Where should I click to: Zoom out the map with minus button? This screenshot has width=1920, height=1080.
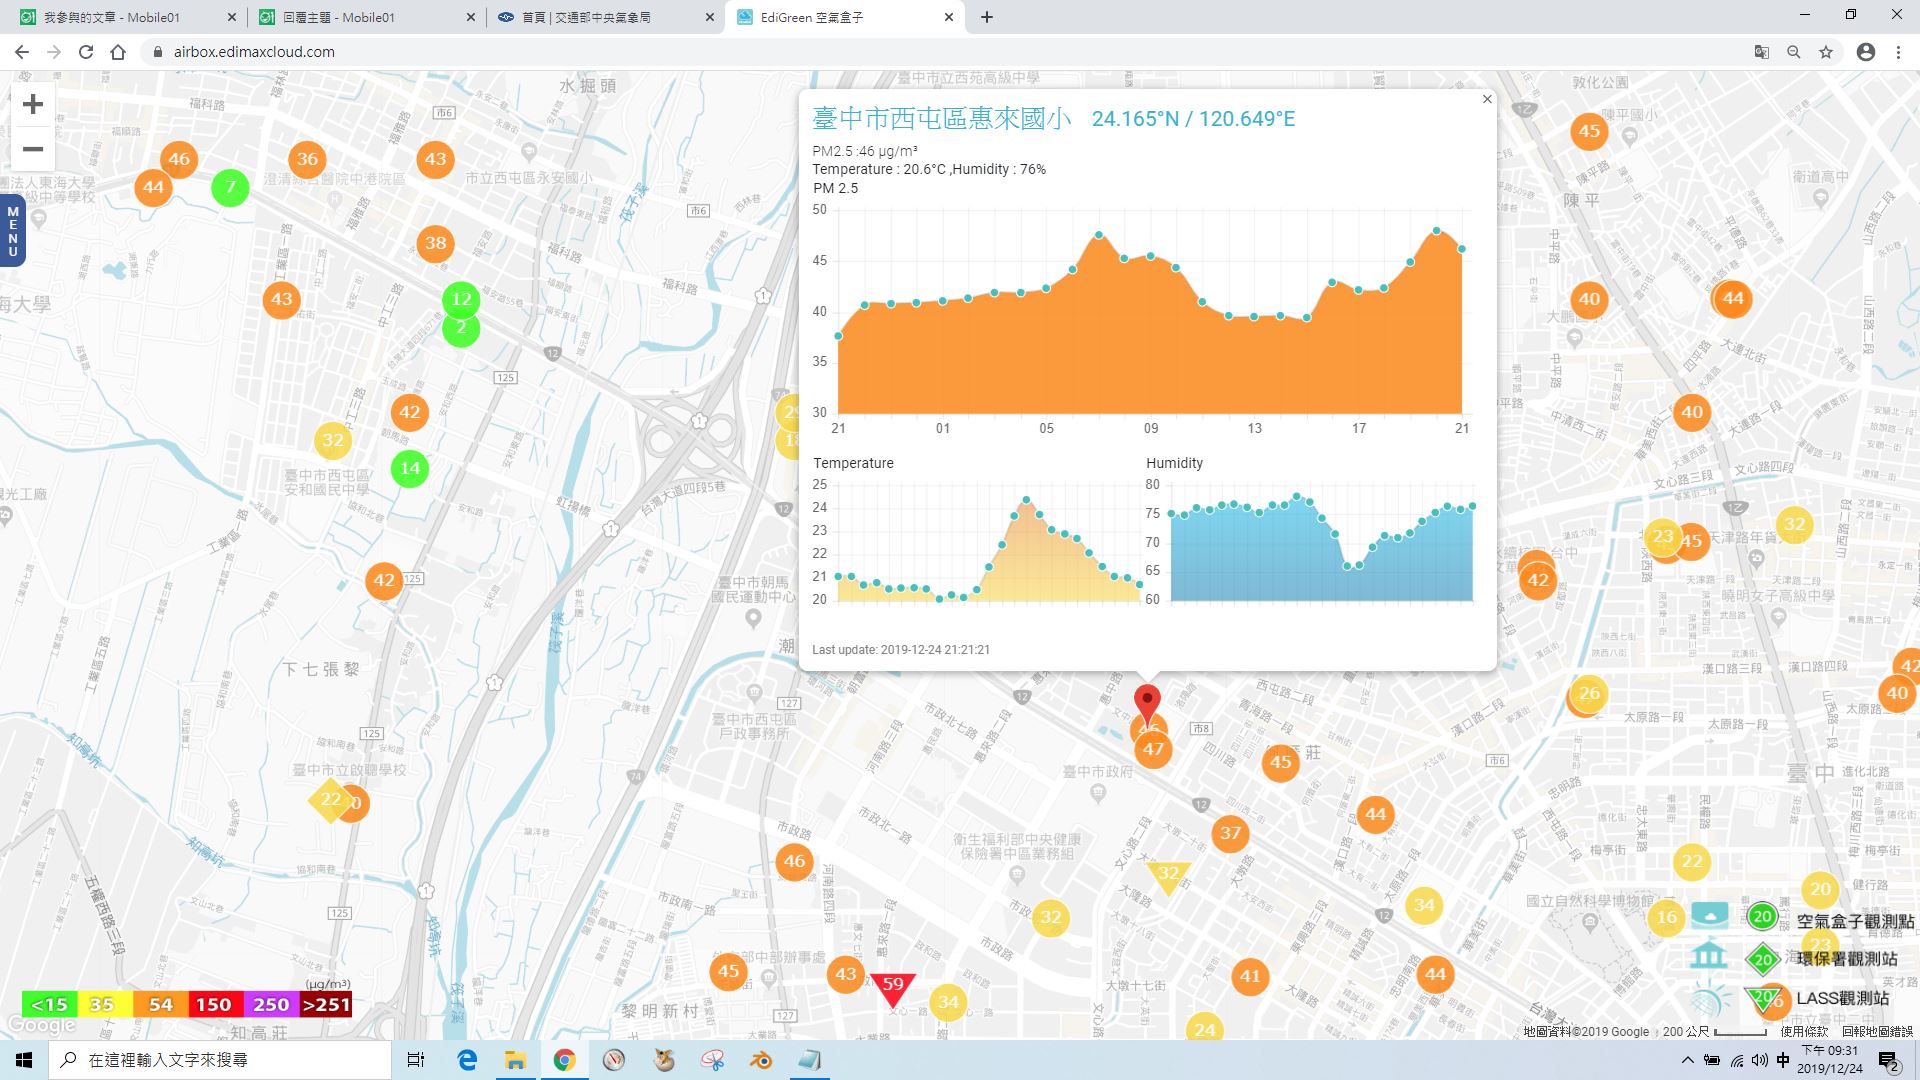(33, 149)
